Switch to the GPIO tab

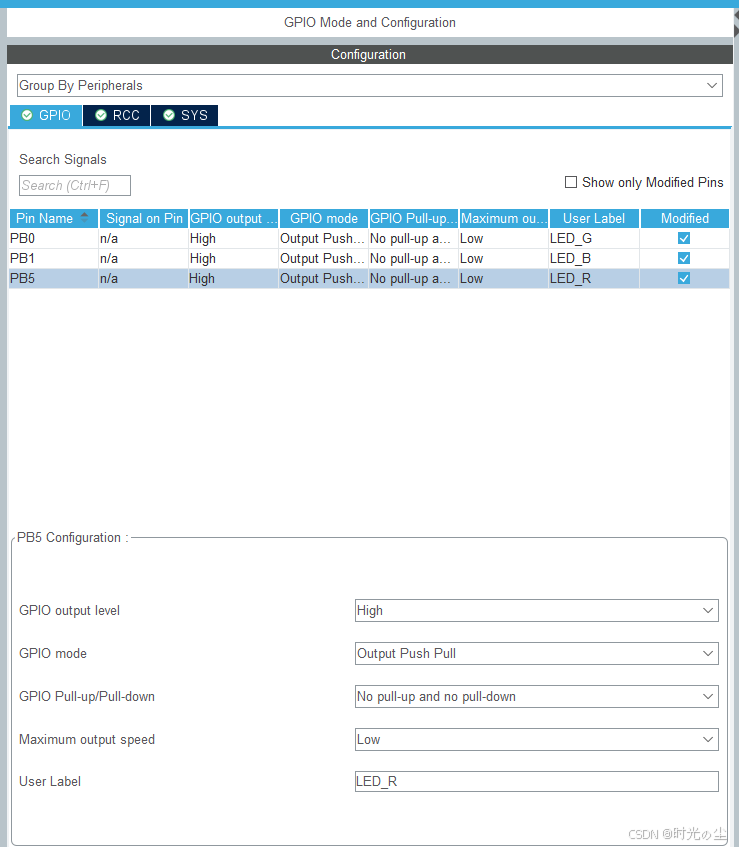coord(46,115)
